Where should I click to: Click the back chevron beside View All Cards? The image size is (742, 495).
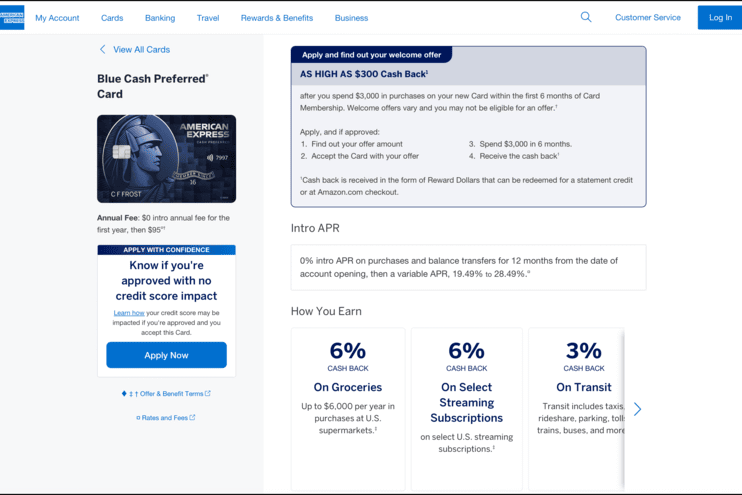(x=102, y=49)
